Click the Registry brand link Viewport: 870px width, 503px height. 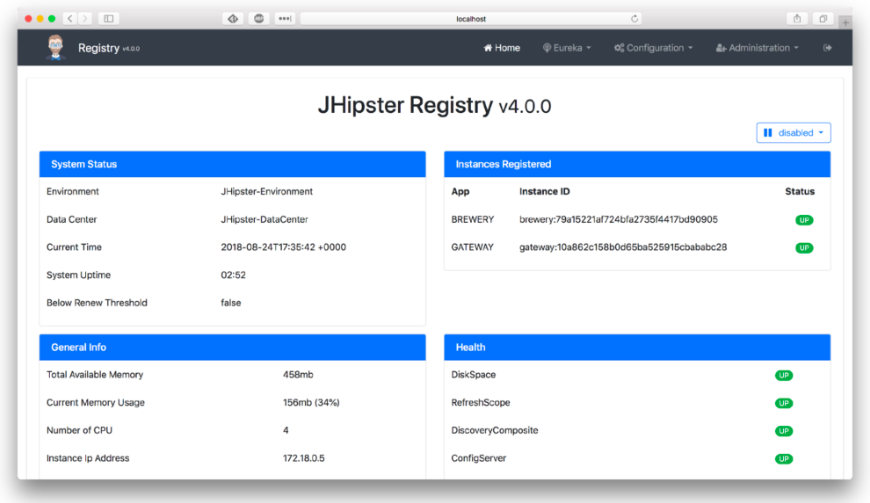98,48
